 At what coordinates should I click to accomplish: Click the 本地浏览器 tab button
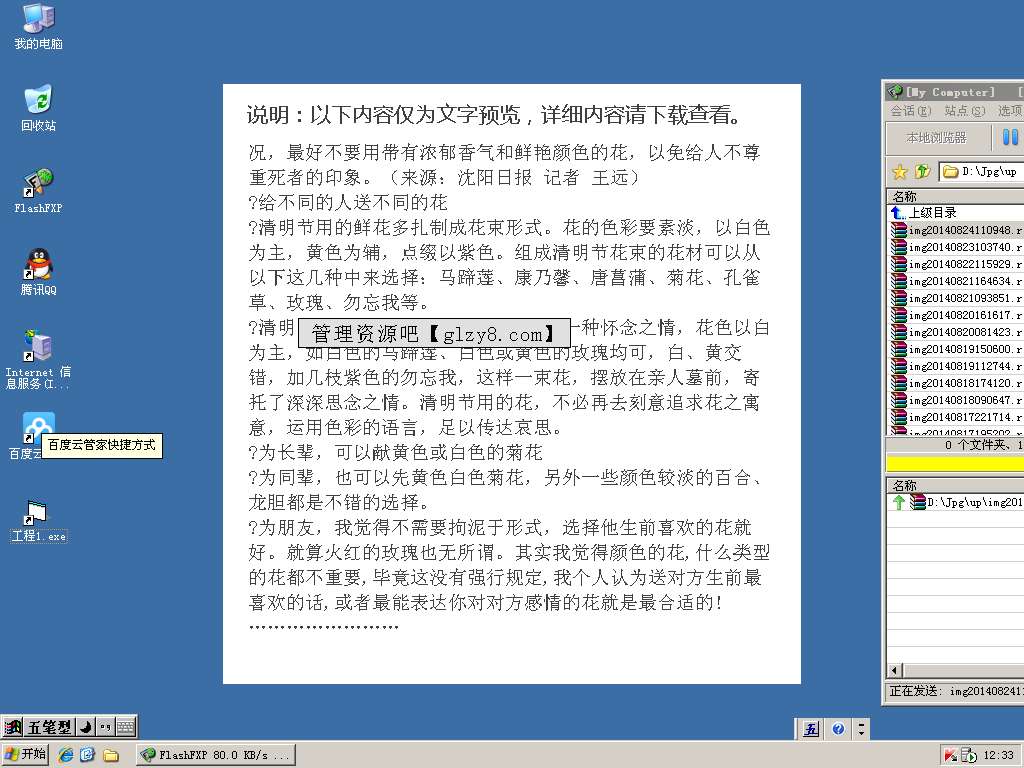coord(936,137)
